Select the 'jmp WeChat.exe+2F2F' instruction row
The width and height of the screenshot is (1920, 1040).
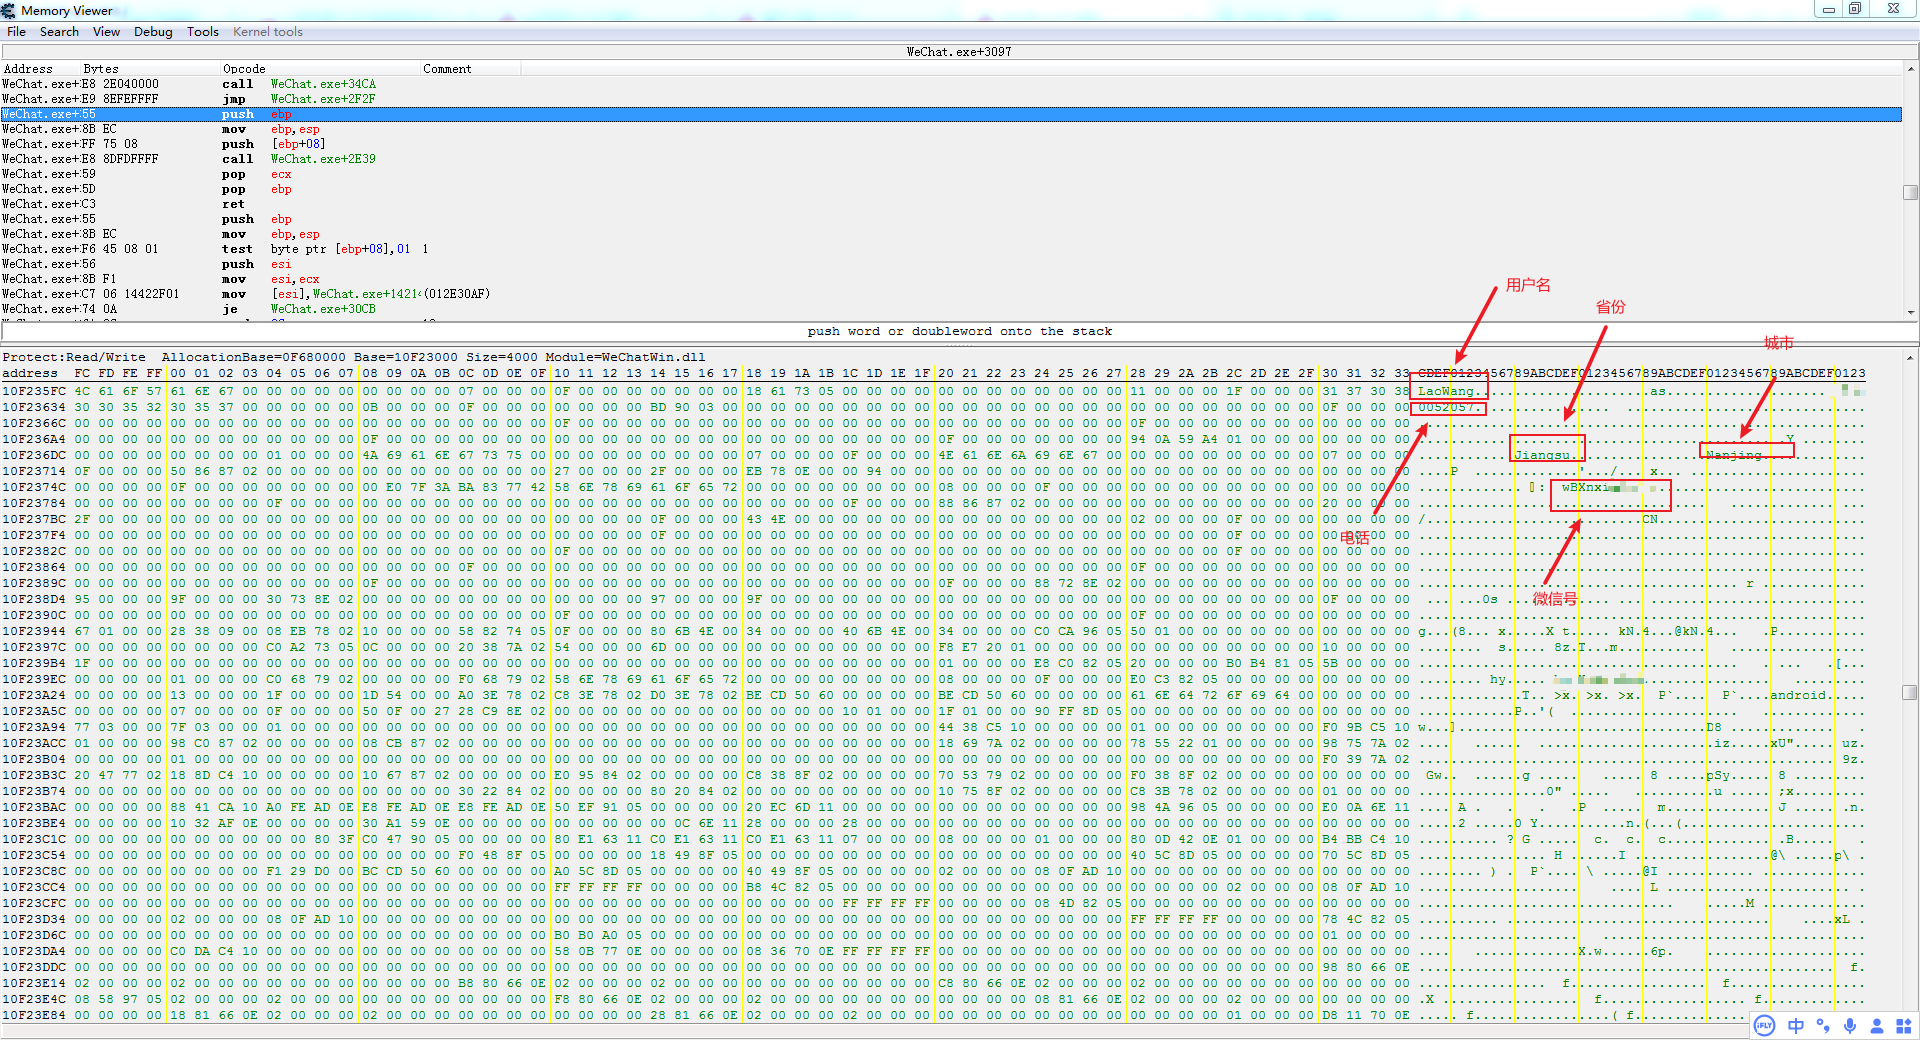pos(951,99)
